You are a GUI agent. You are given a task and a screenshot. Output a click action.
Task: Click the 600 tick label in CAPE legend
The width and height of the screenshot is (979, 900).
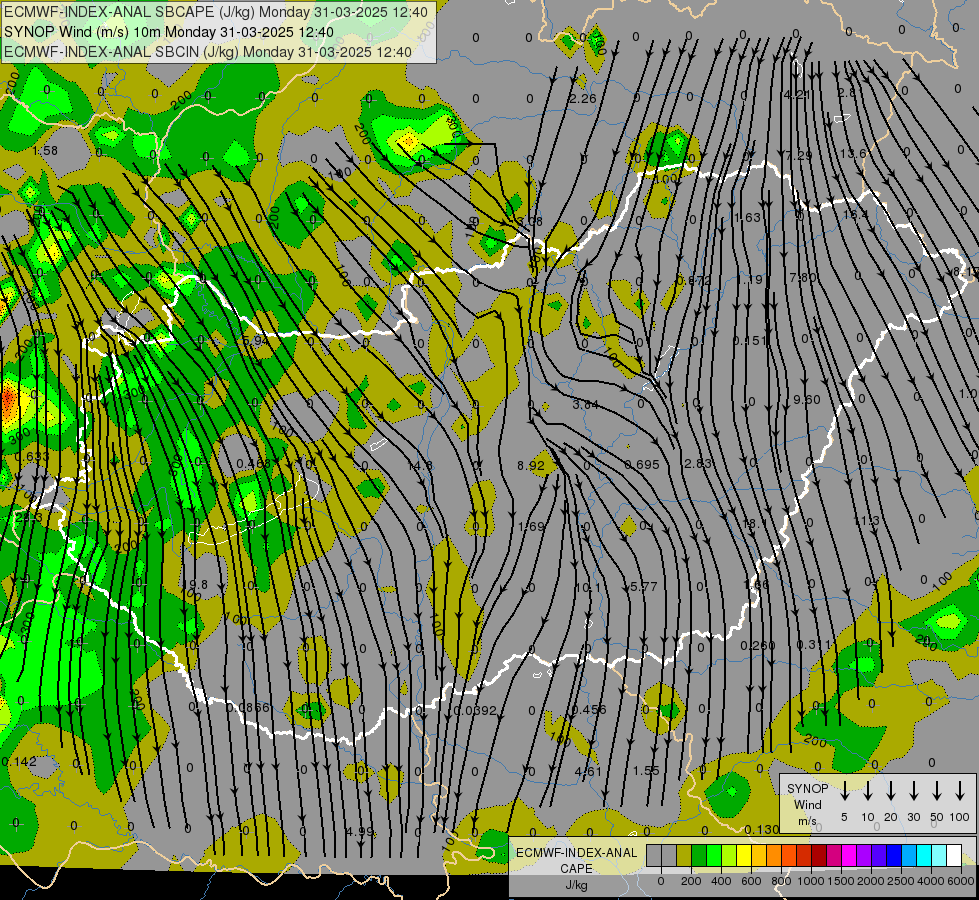coord(751,881)
